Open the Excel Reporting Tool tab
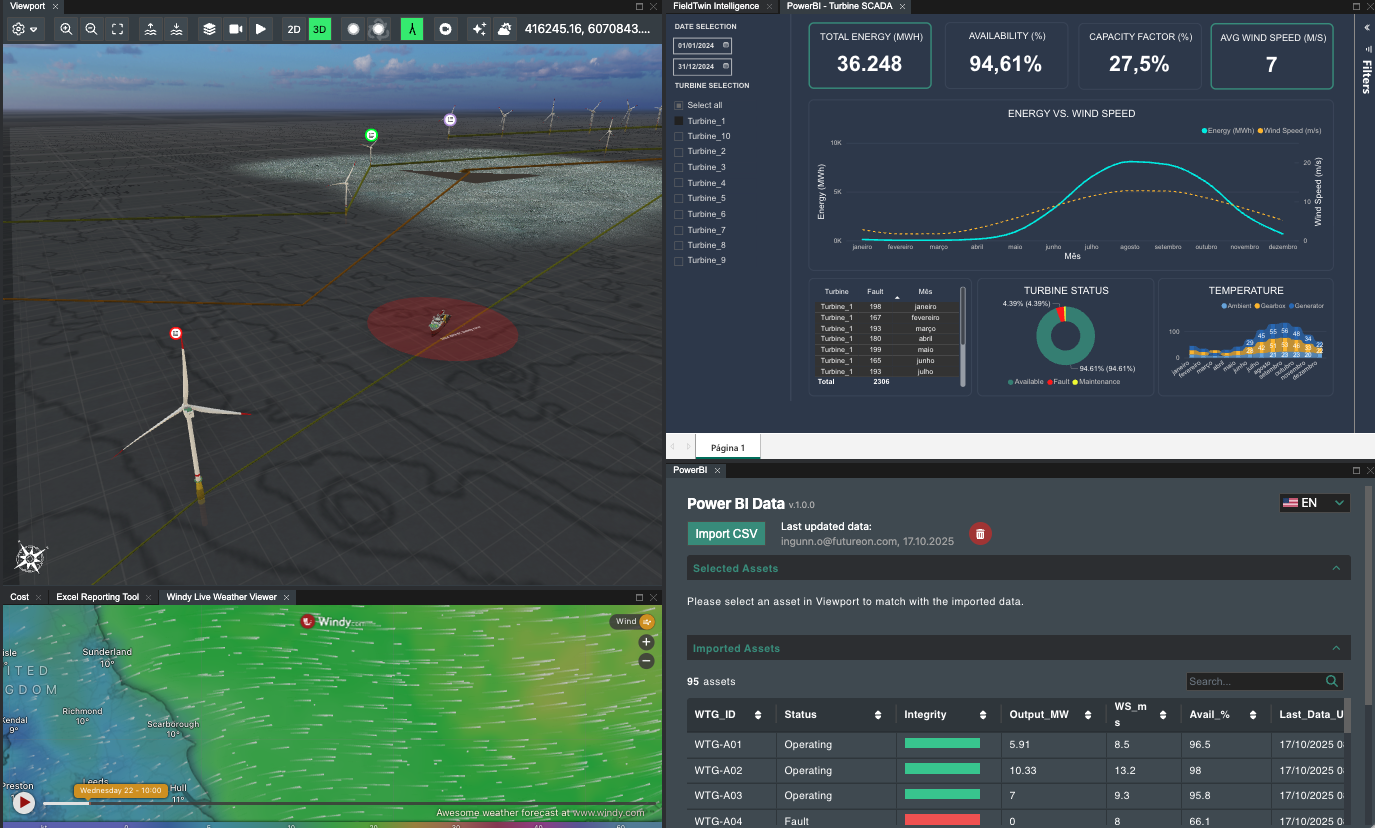The image size is (1375, 828). coord(97,597)
